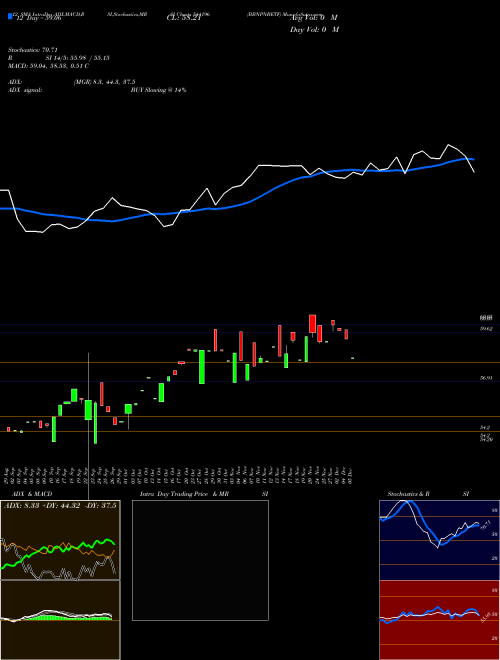Click the blue SMA legend square
This screenshot has height=660, width=500.
[x=10, y=16]
